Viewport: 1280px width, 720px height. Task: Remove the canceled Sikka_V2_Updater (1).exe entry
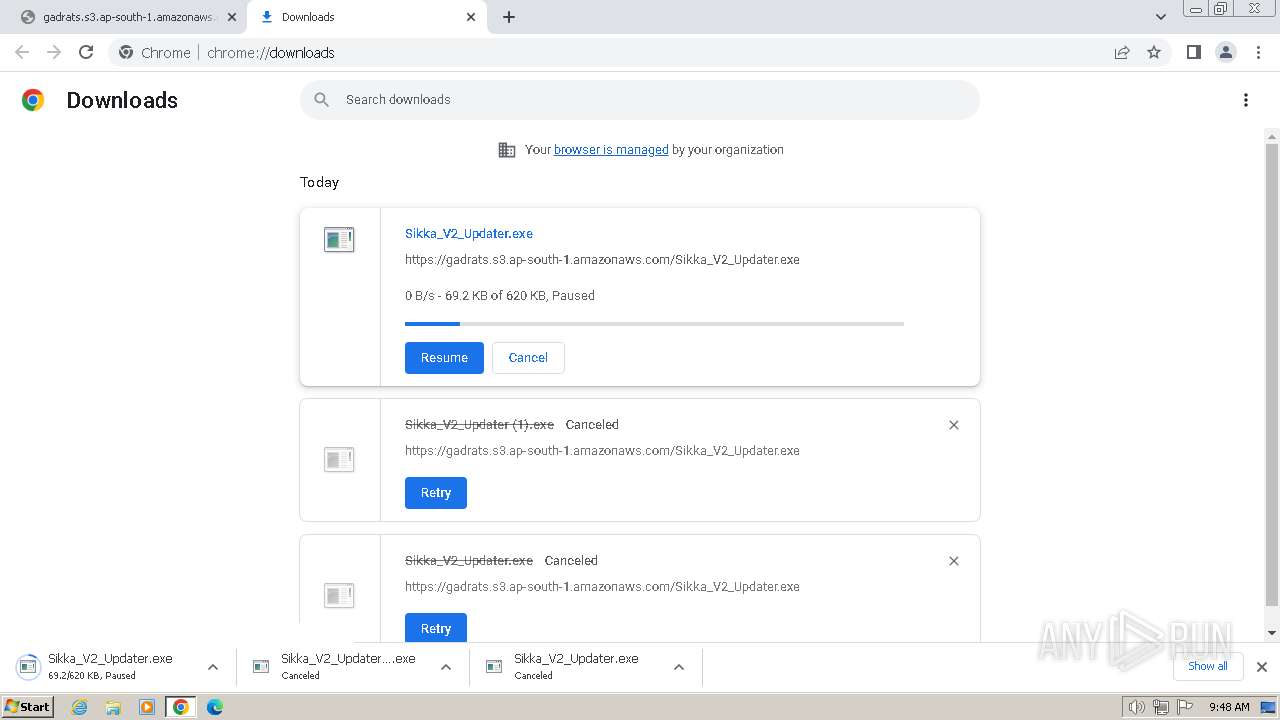click(954, 425)
